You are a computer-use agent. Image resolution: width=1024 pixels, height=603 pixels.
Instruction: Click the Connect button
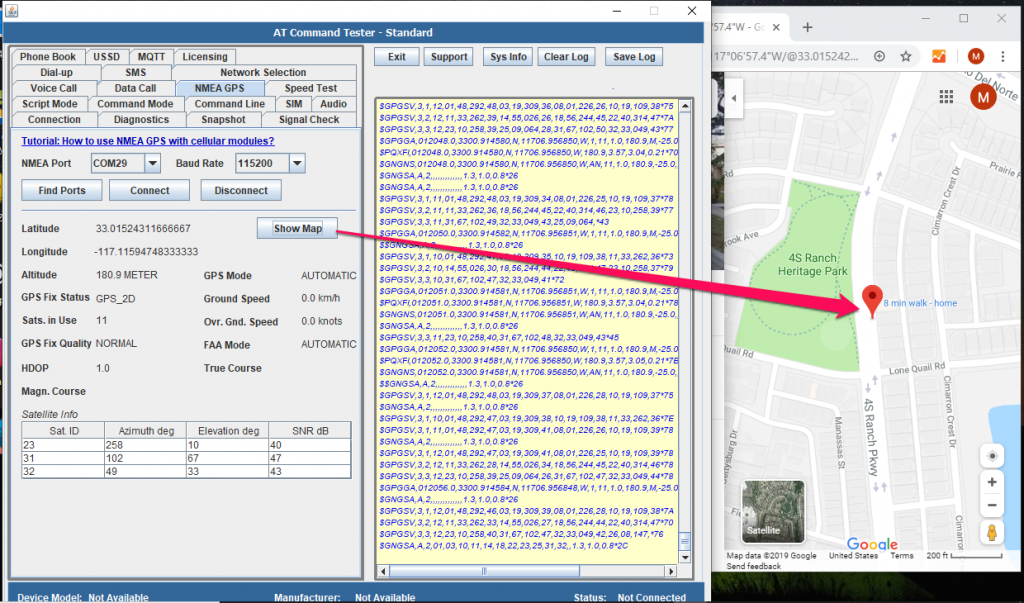tap(150, 191)
